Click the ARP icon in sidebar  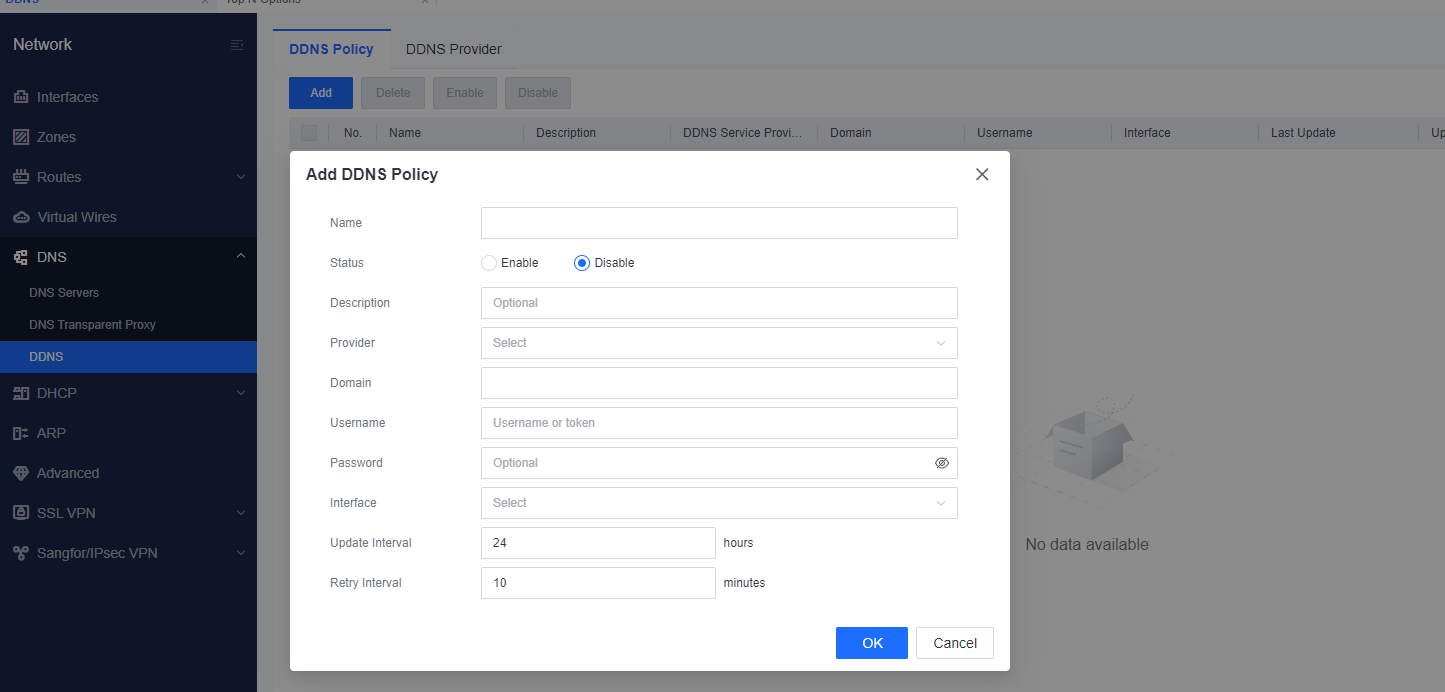pyautogui.click(x=21, y=433)
